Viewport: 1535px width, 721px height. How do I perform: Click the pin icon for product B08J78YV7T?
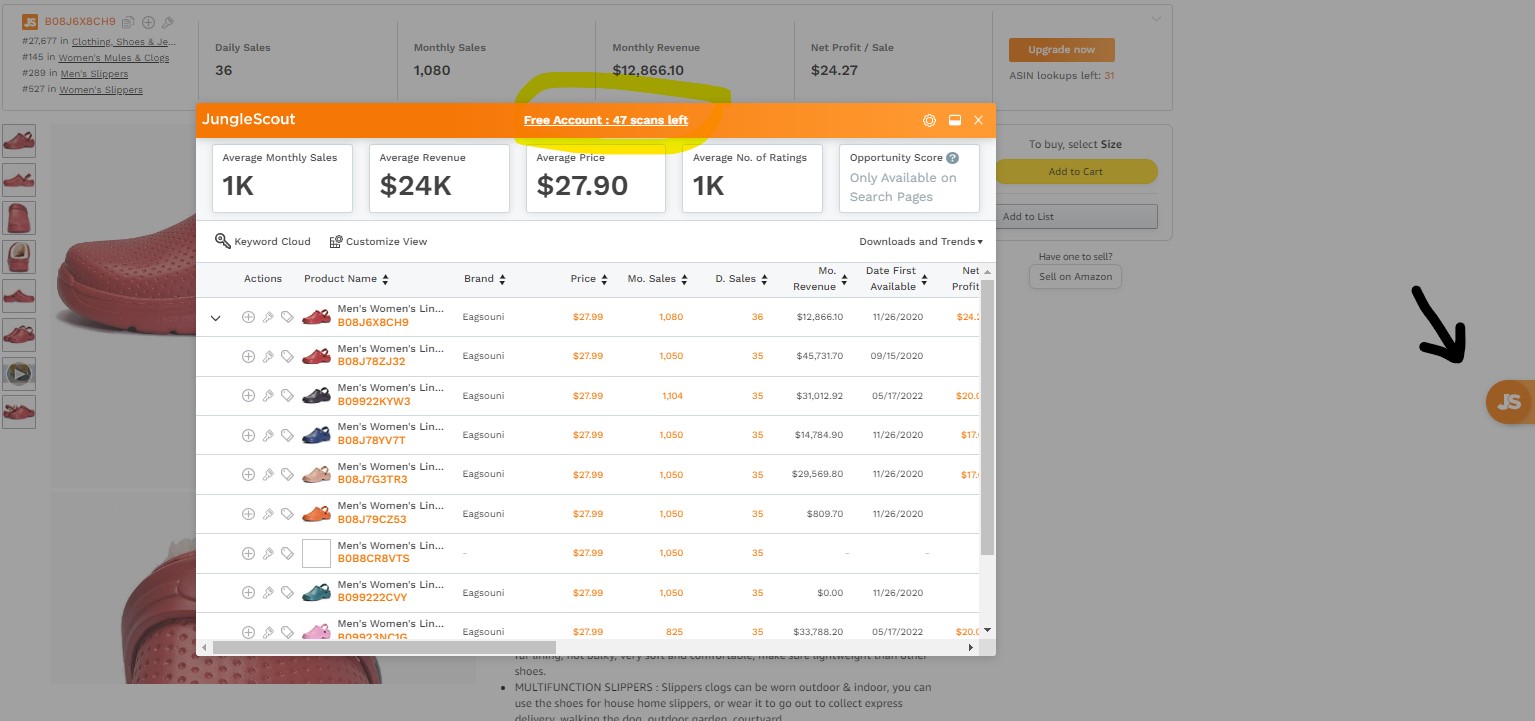click(268, 435)
